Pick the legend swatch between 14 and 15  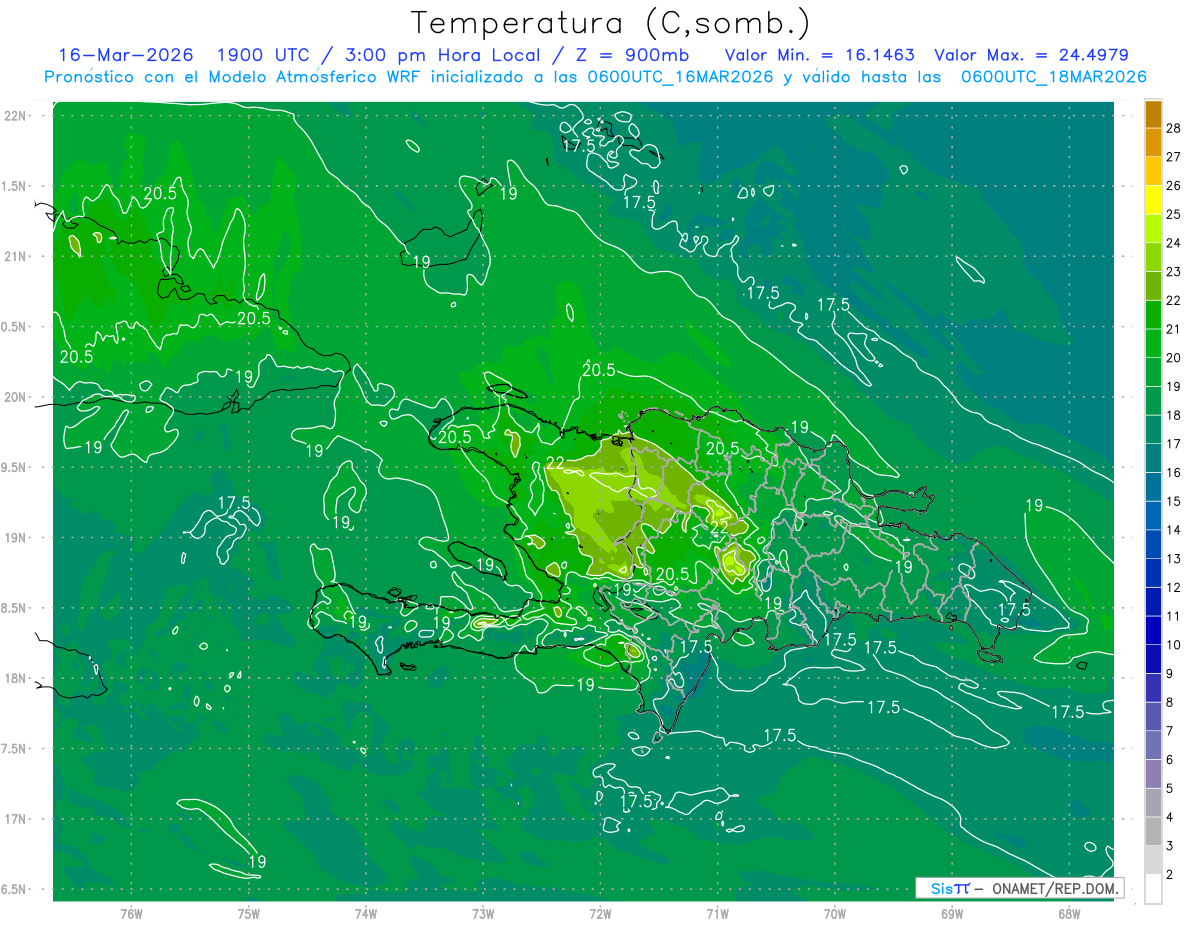pyautogui.click(x=1153, y=515)
